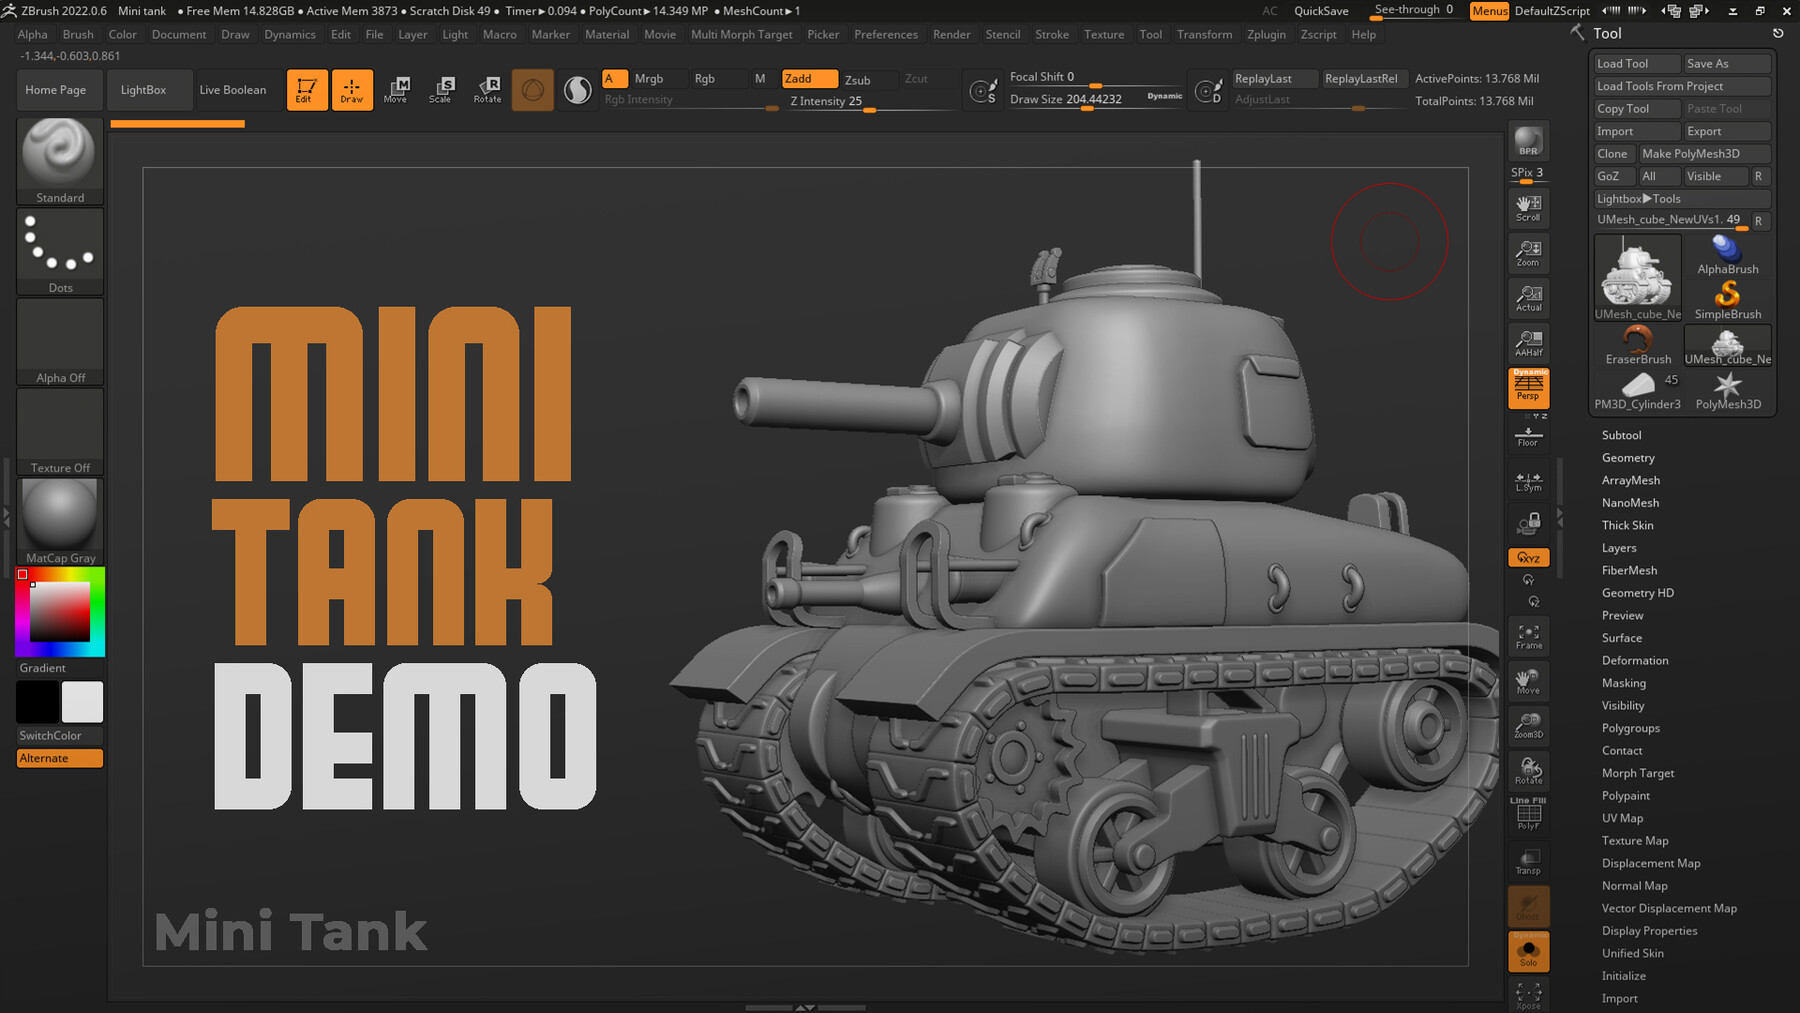The image size is (1800, 1013).
Task: Activate the Move gizmo tool
Action: pyautogui.click(x=397, y=89)
